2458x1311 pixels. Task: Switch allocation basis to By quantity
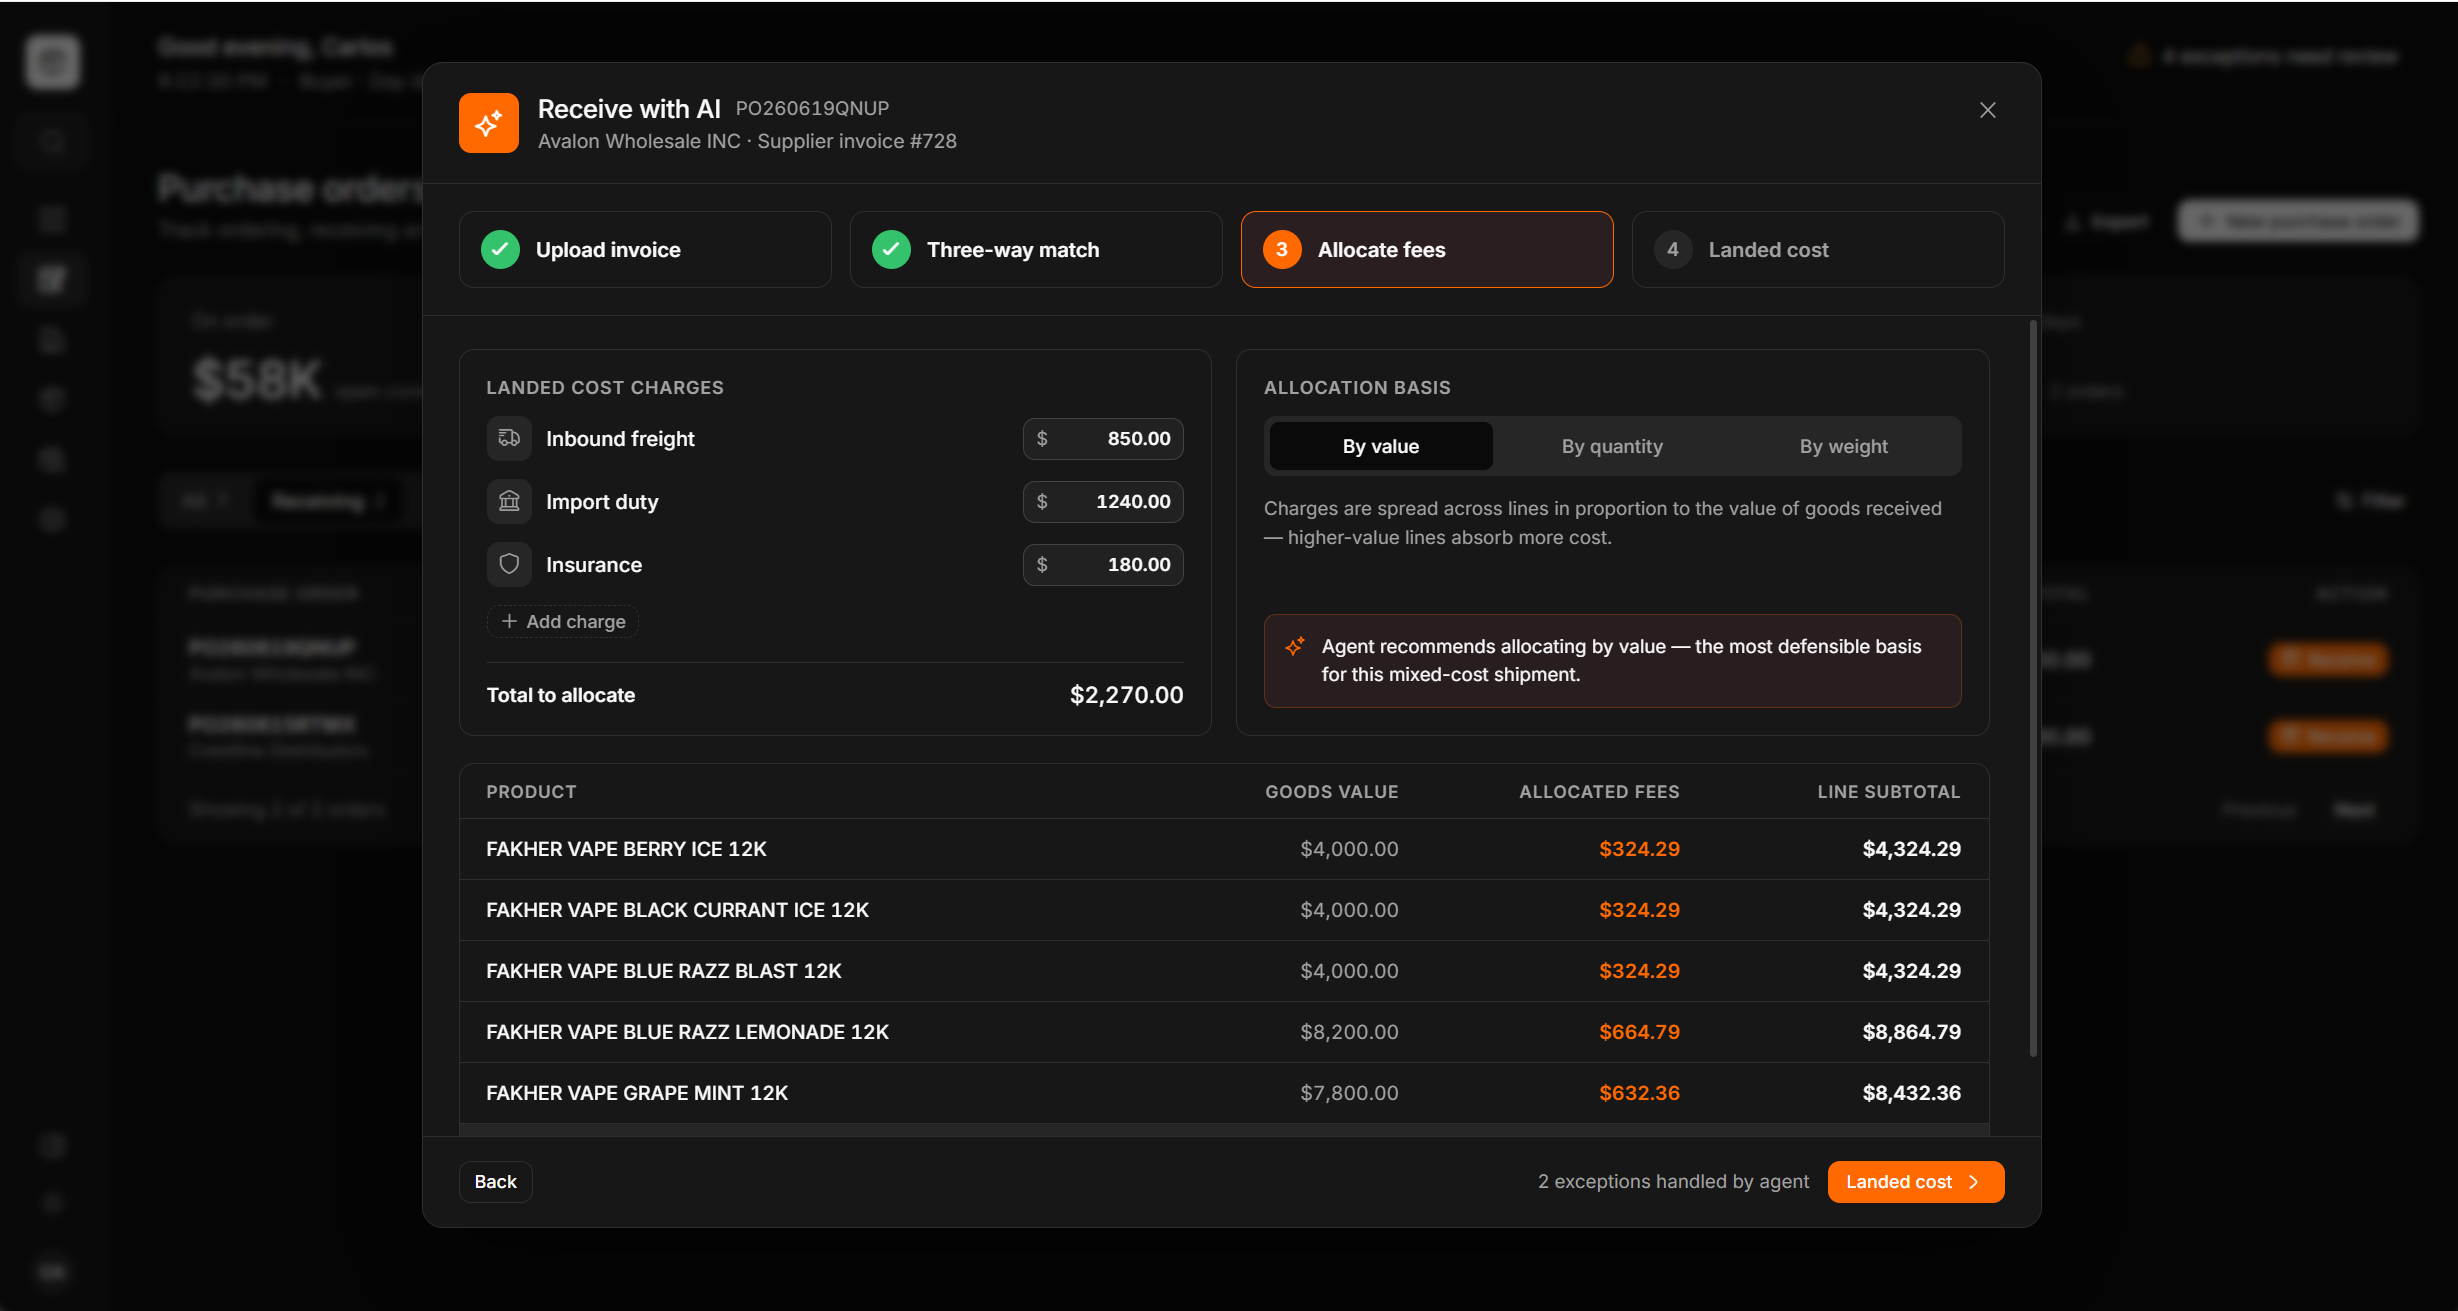coord(1612,446)
